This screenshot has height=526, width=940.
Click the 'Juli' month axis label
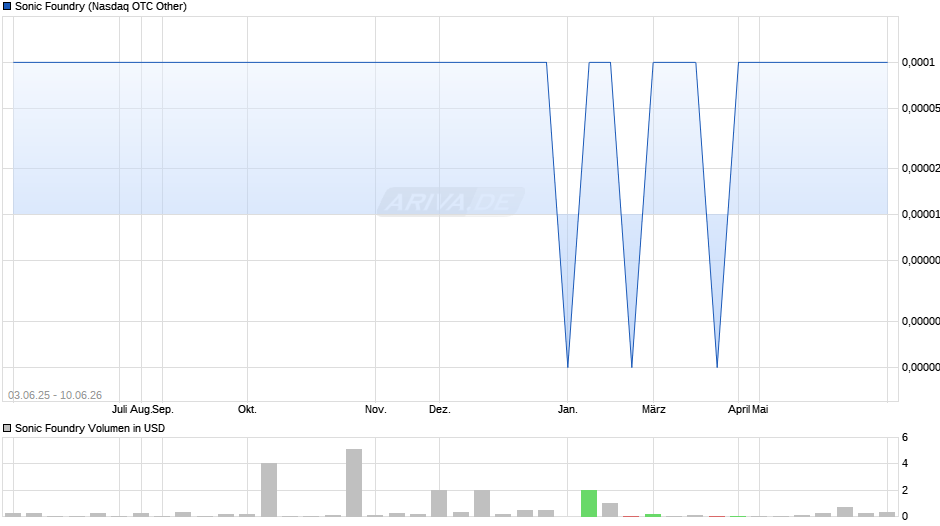click(x=119, y=410)
